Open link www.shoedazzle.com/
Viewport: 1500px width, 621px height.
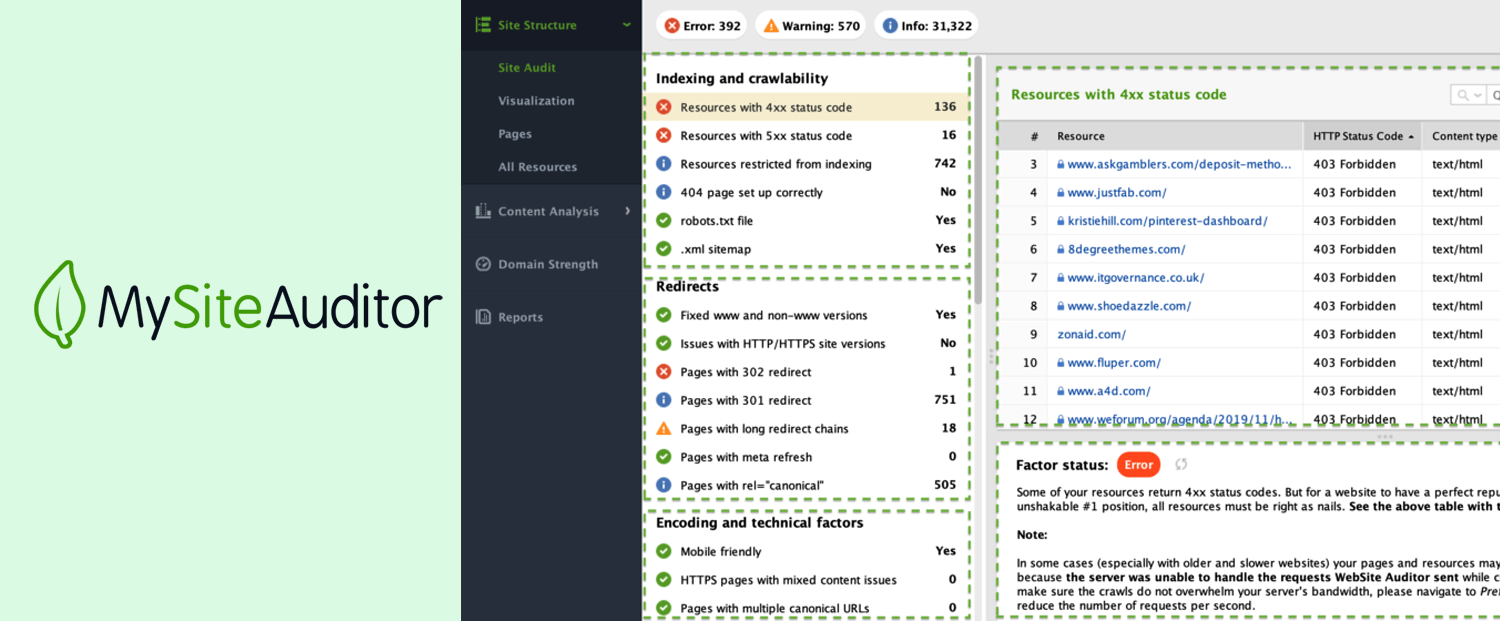tap(1129, 306)
